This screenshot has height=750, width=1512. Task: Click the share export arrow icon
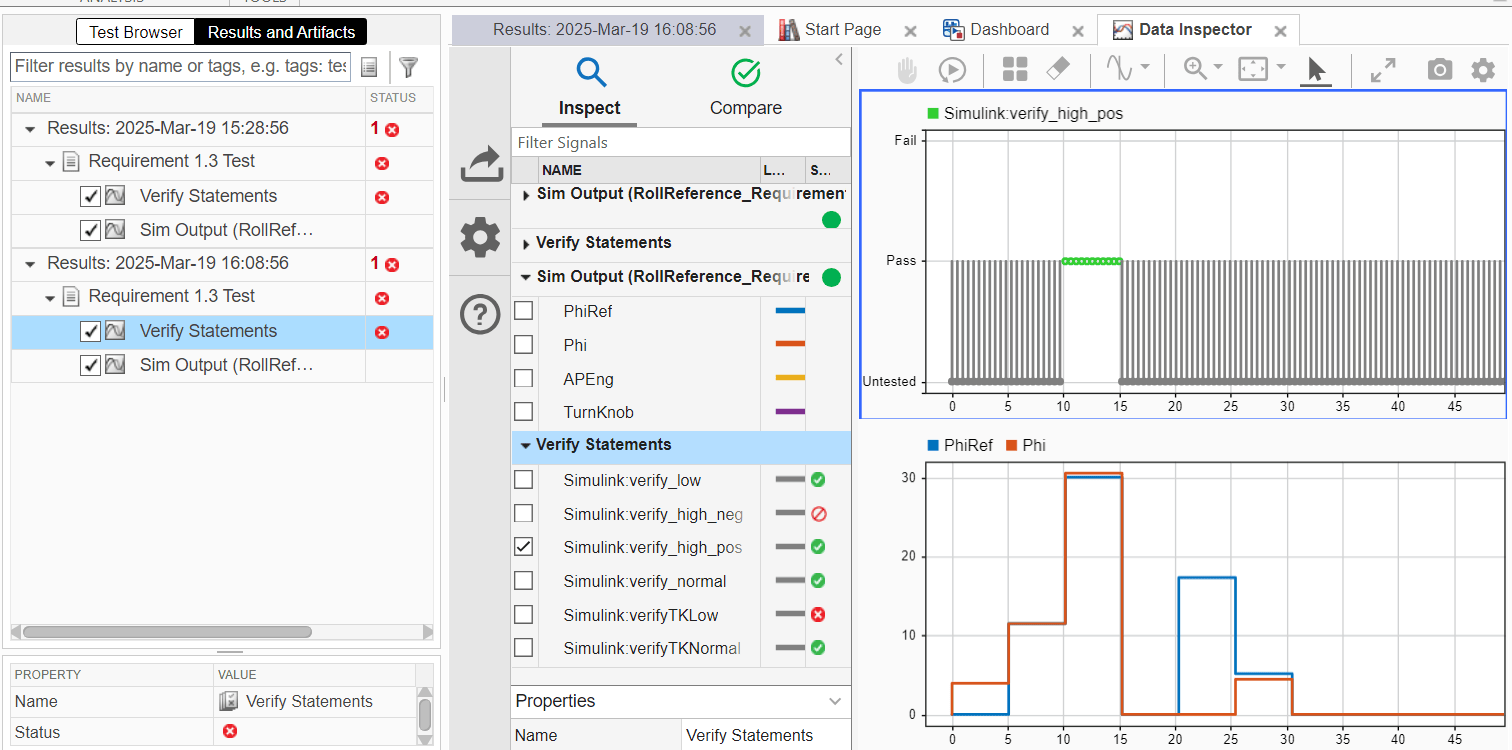coord(481,165)
